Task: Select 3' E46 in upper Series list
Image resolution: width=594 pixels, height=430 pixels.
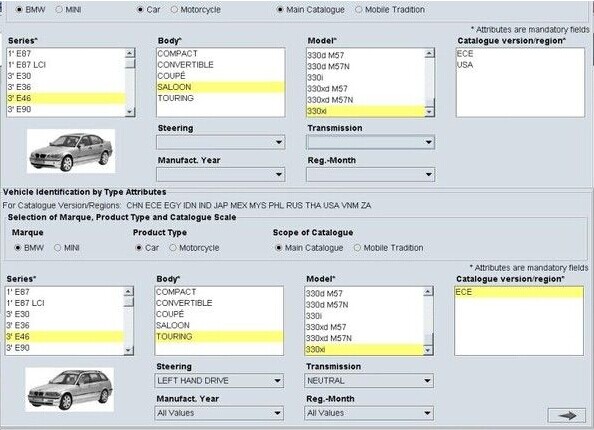Action: 66,98
